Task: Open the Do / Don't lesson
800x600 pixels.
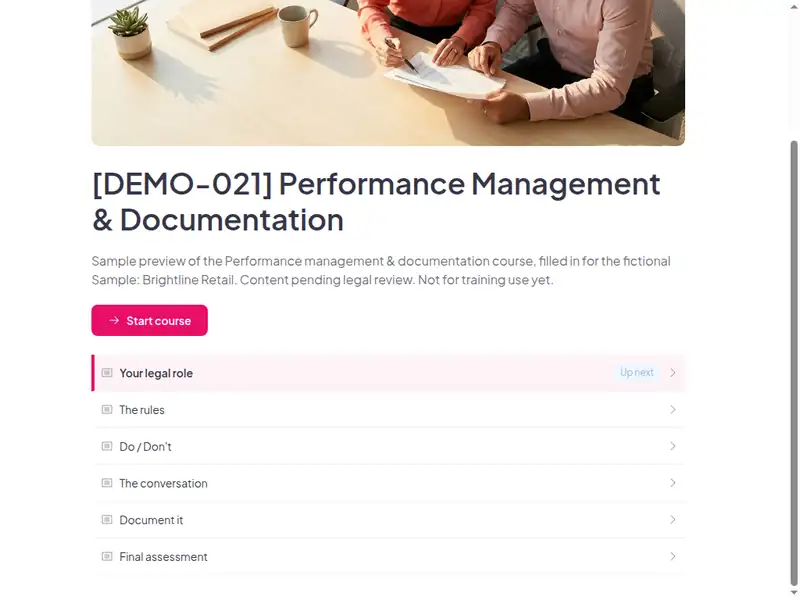Action: 388,446
